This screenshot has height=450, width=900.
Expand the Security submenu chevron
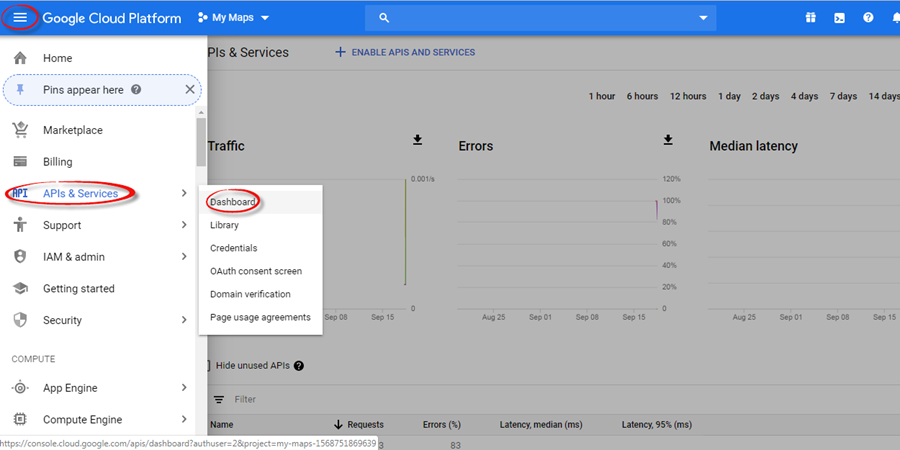(x=184, y=320)
